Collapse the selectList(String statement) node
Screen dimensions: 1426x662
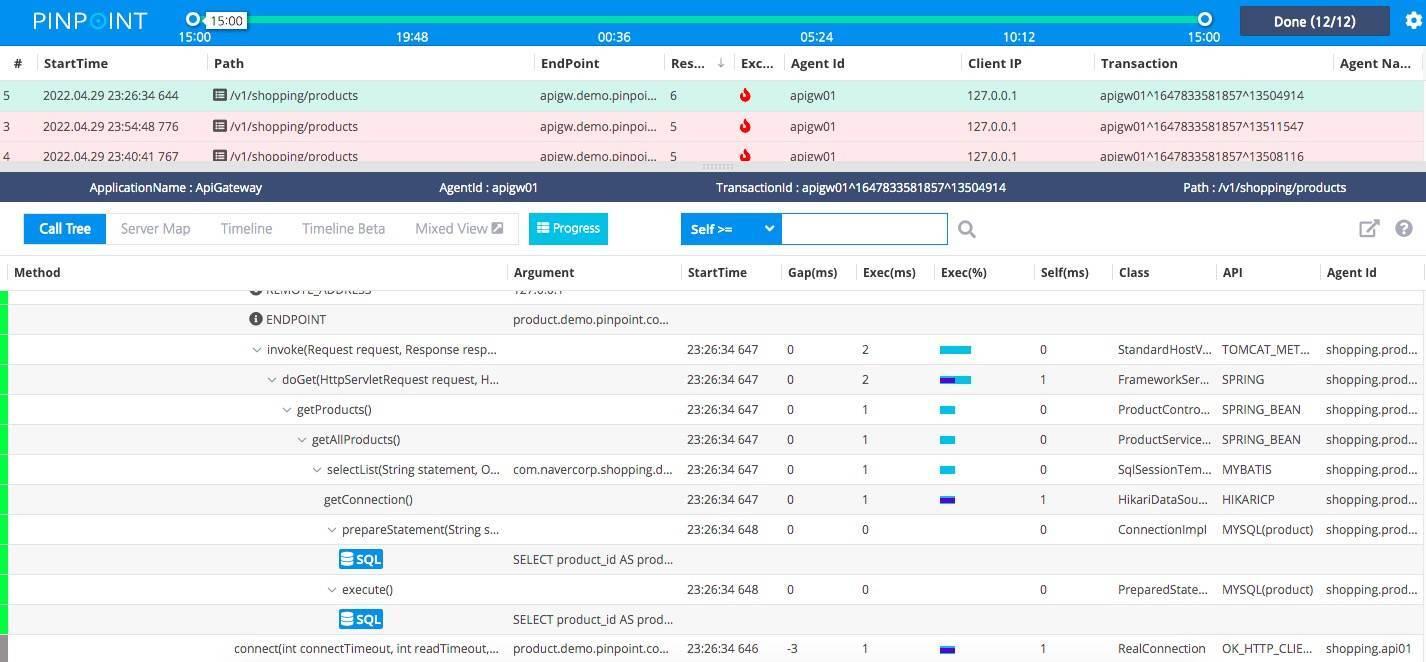[x=316, y=469]
